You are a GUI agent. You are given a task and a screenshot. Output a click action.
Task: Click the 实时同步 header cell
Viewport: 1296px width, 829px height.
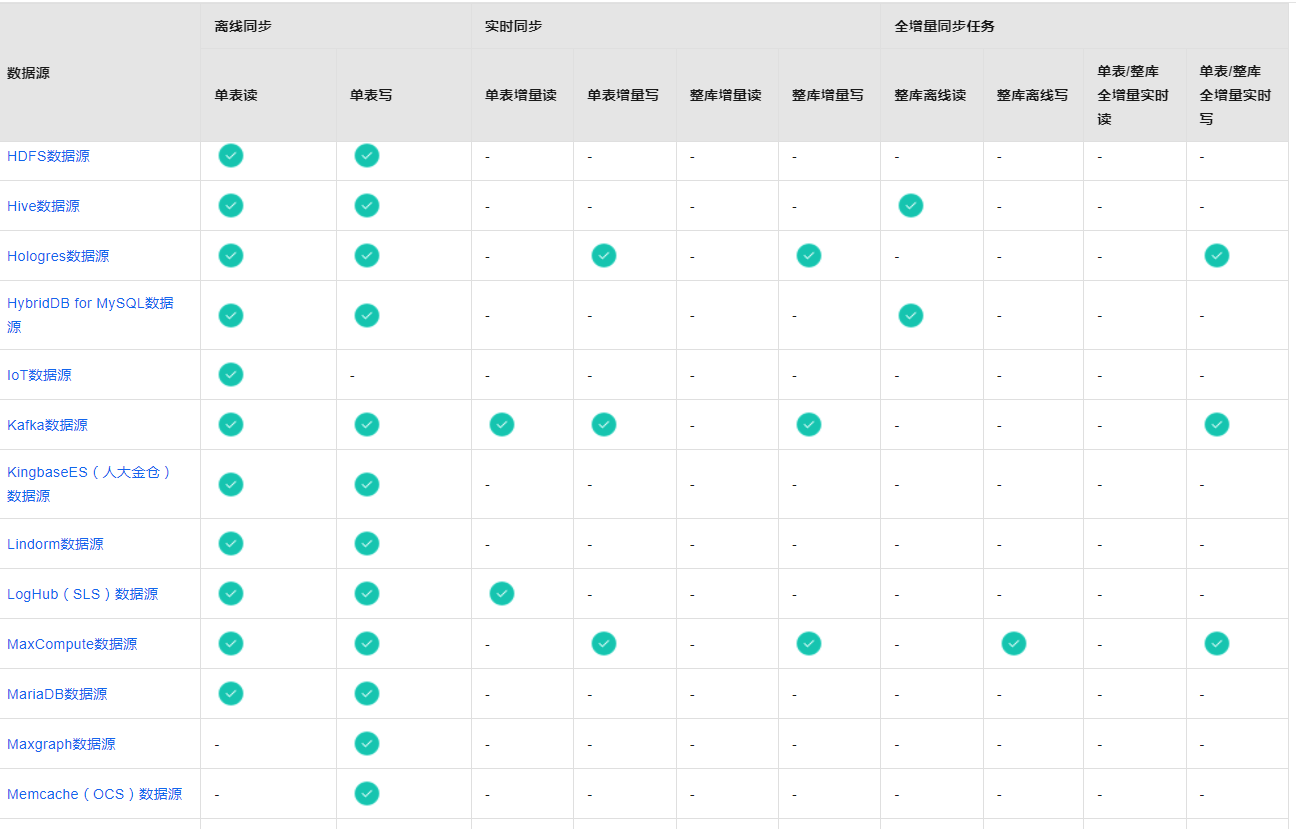[x=676, y=26]
